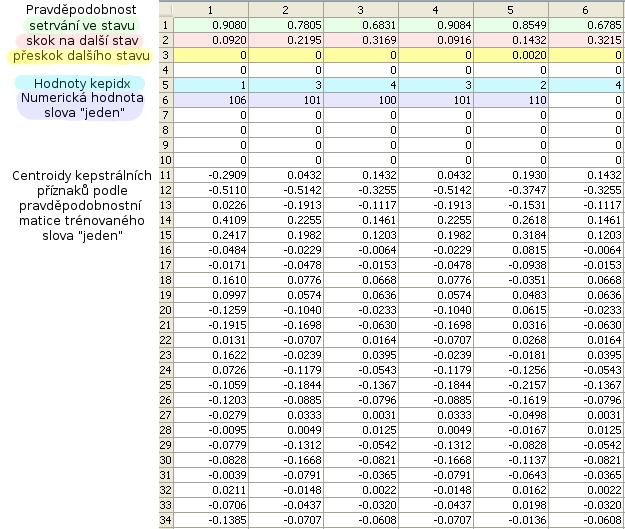Image resolution: width=625 pixels, height=529 pixels.
Task: Click the cell containing -0.3747
Action: (511, 190)
